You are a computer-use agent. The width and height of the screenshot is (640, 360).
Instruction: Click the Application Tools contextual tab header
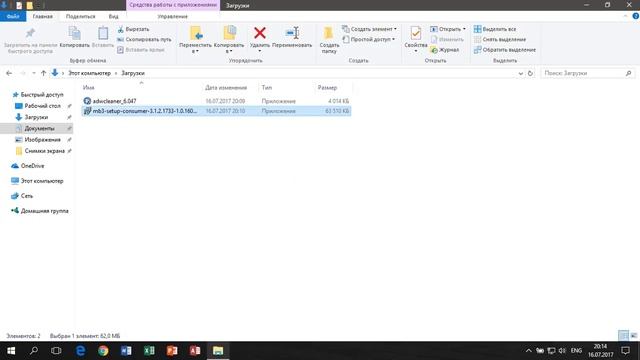[x=173, y=5]
